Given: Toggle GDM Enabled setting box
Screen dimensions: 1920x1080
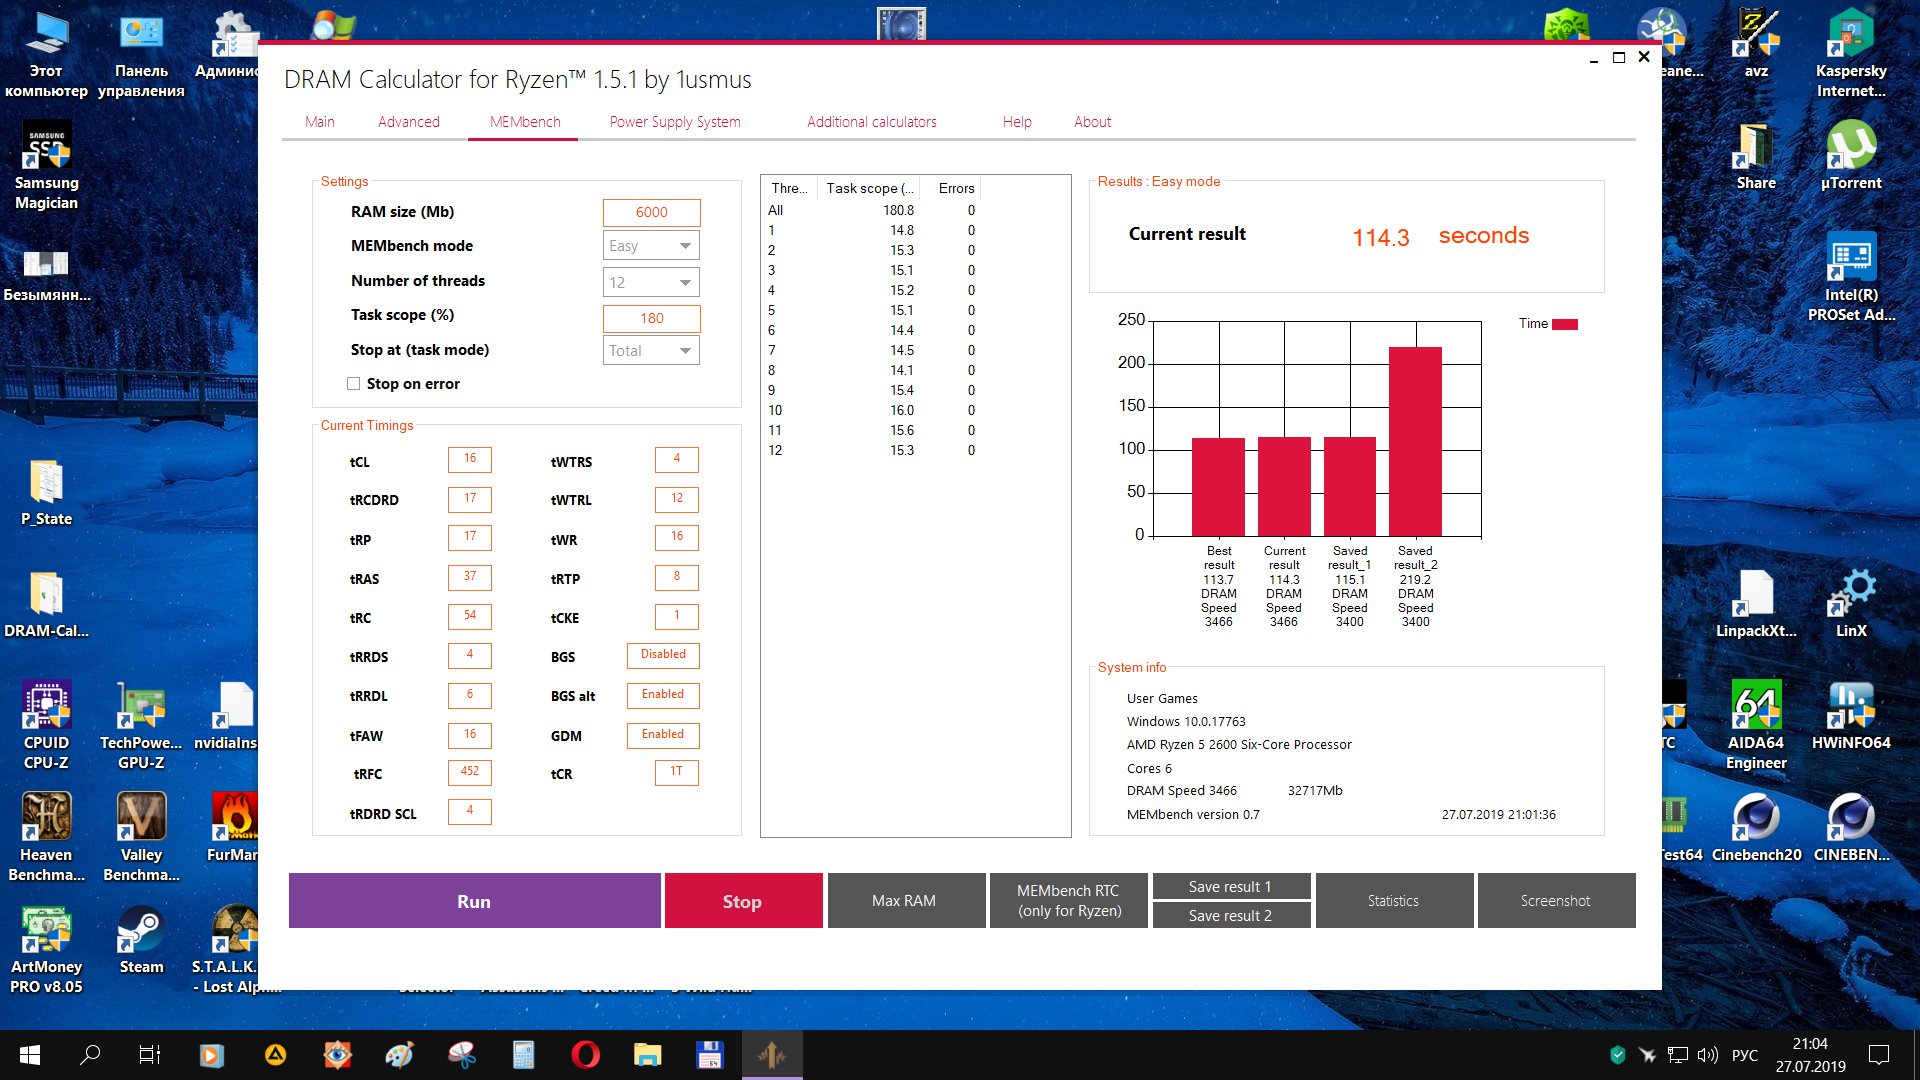Looking at the screenshot, I should tap(663, 735).
